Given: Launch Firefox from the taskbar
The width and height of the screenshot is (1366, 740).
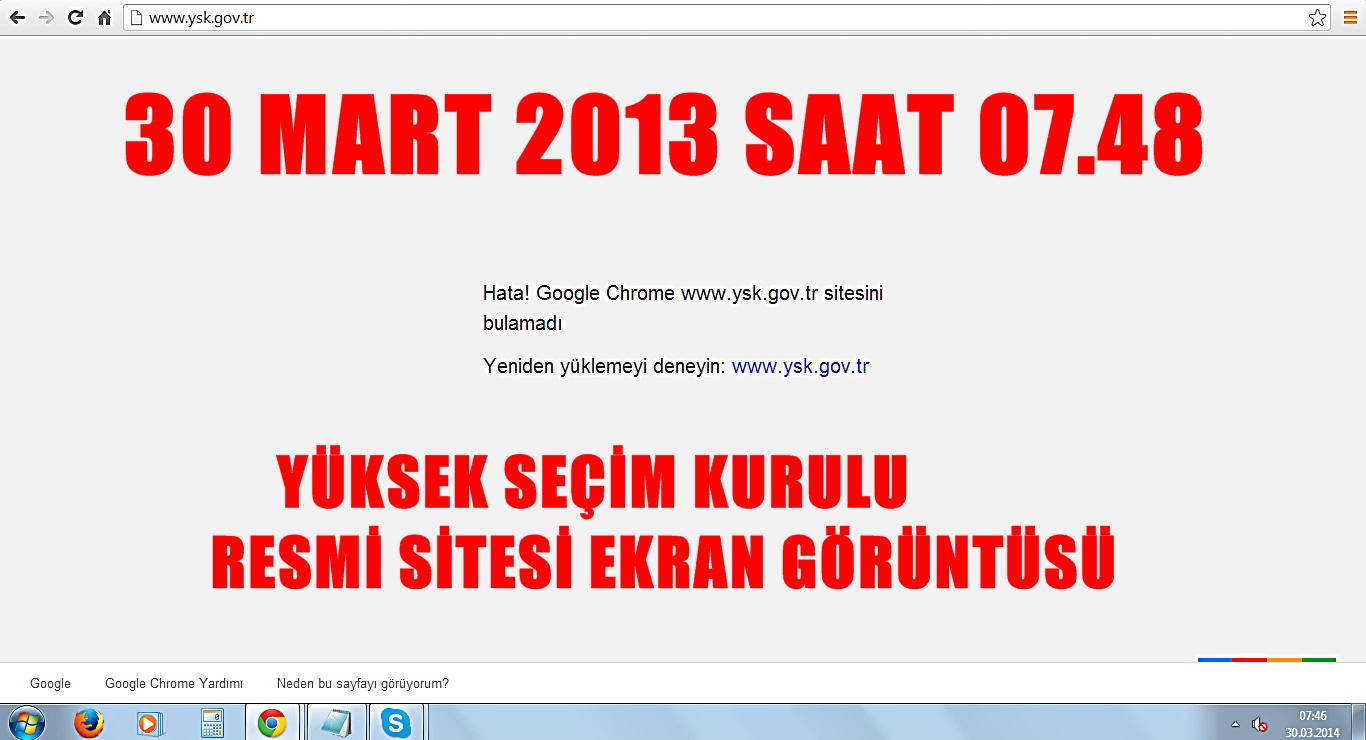Looking at the screenshot, I should click(x=89, y=722).
